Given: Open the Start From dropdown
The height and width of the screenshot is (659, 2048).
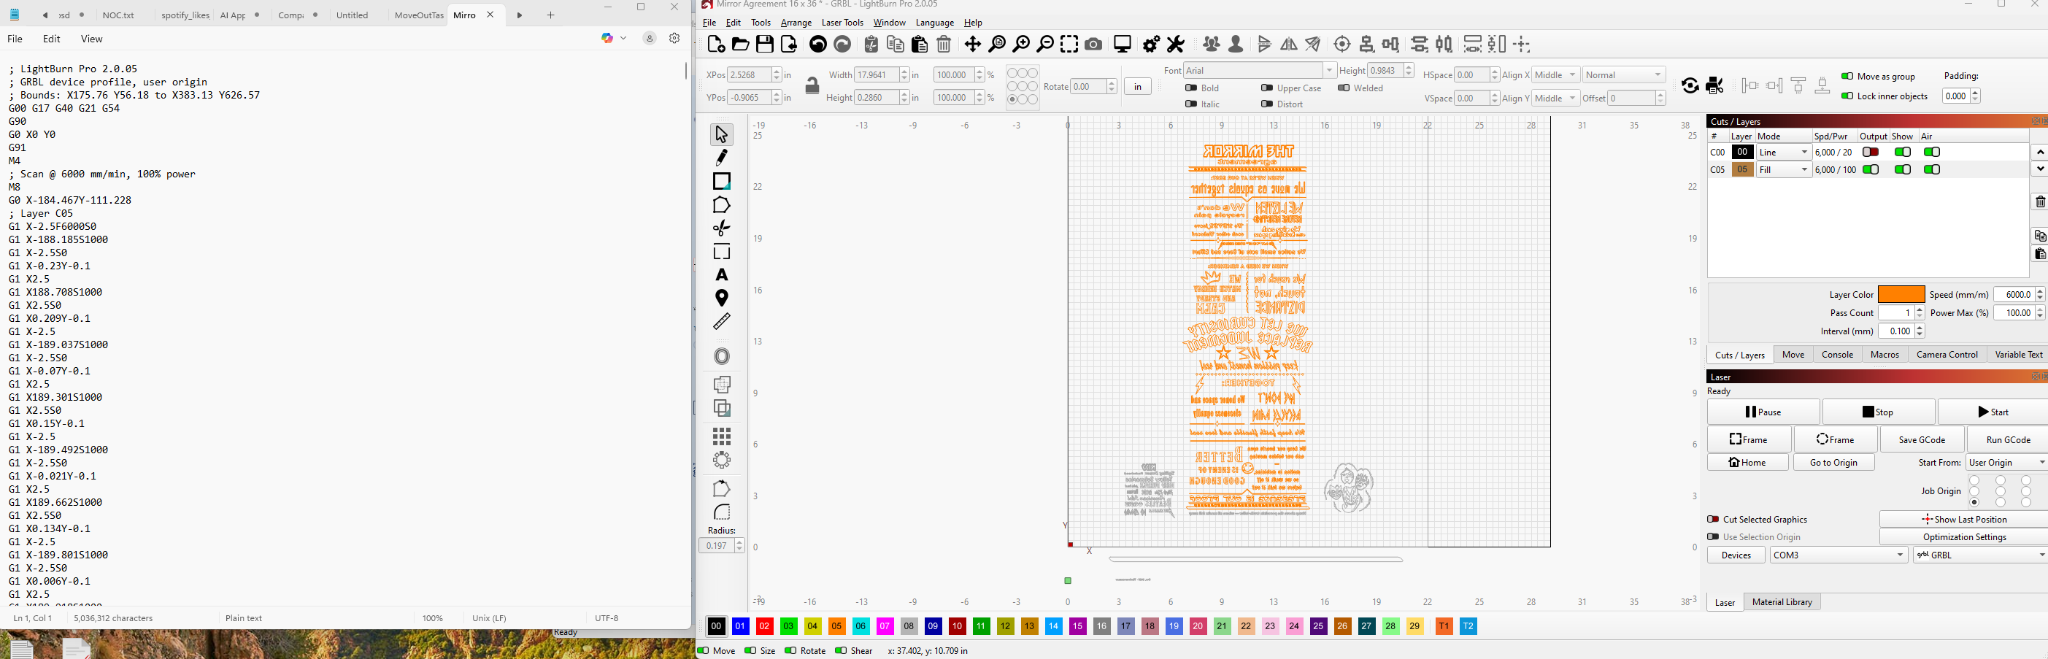Looking at the screenshot, I should point(2006,463).
